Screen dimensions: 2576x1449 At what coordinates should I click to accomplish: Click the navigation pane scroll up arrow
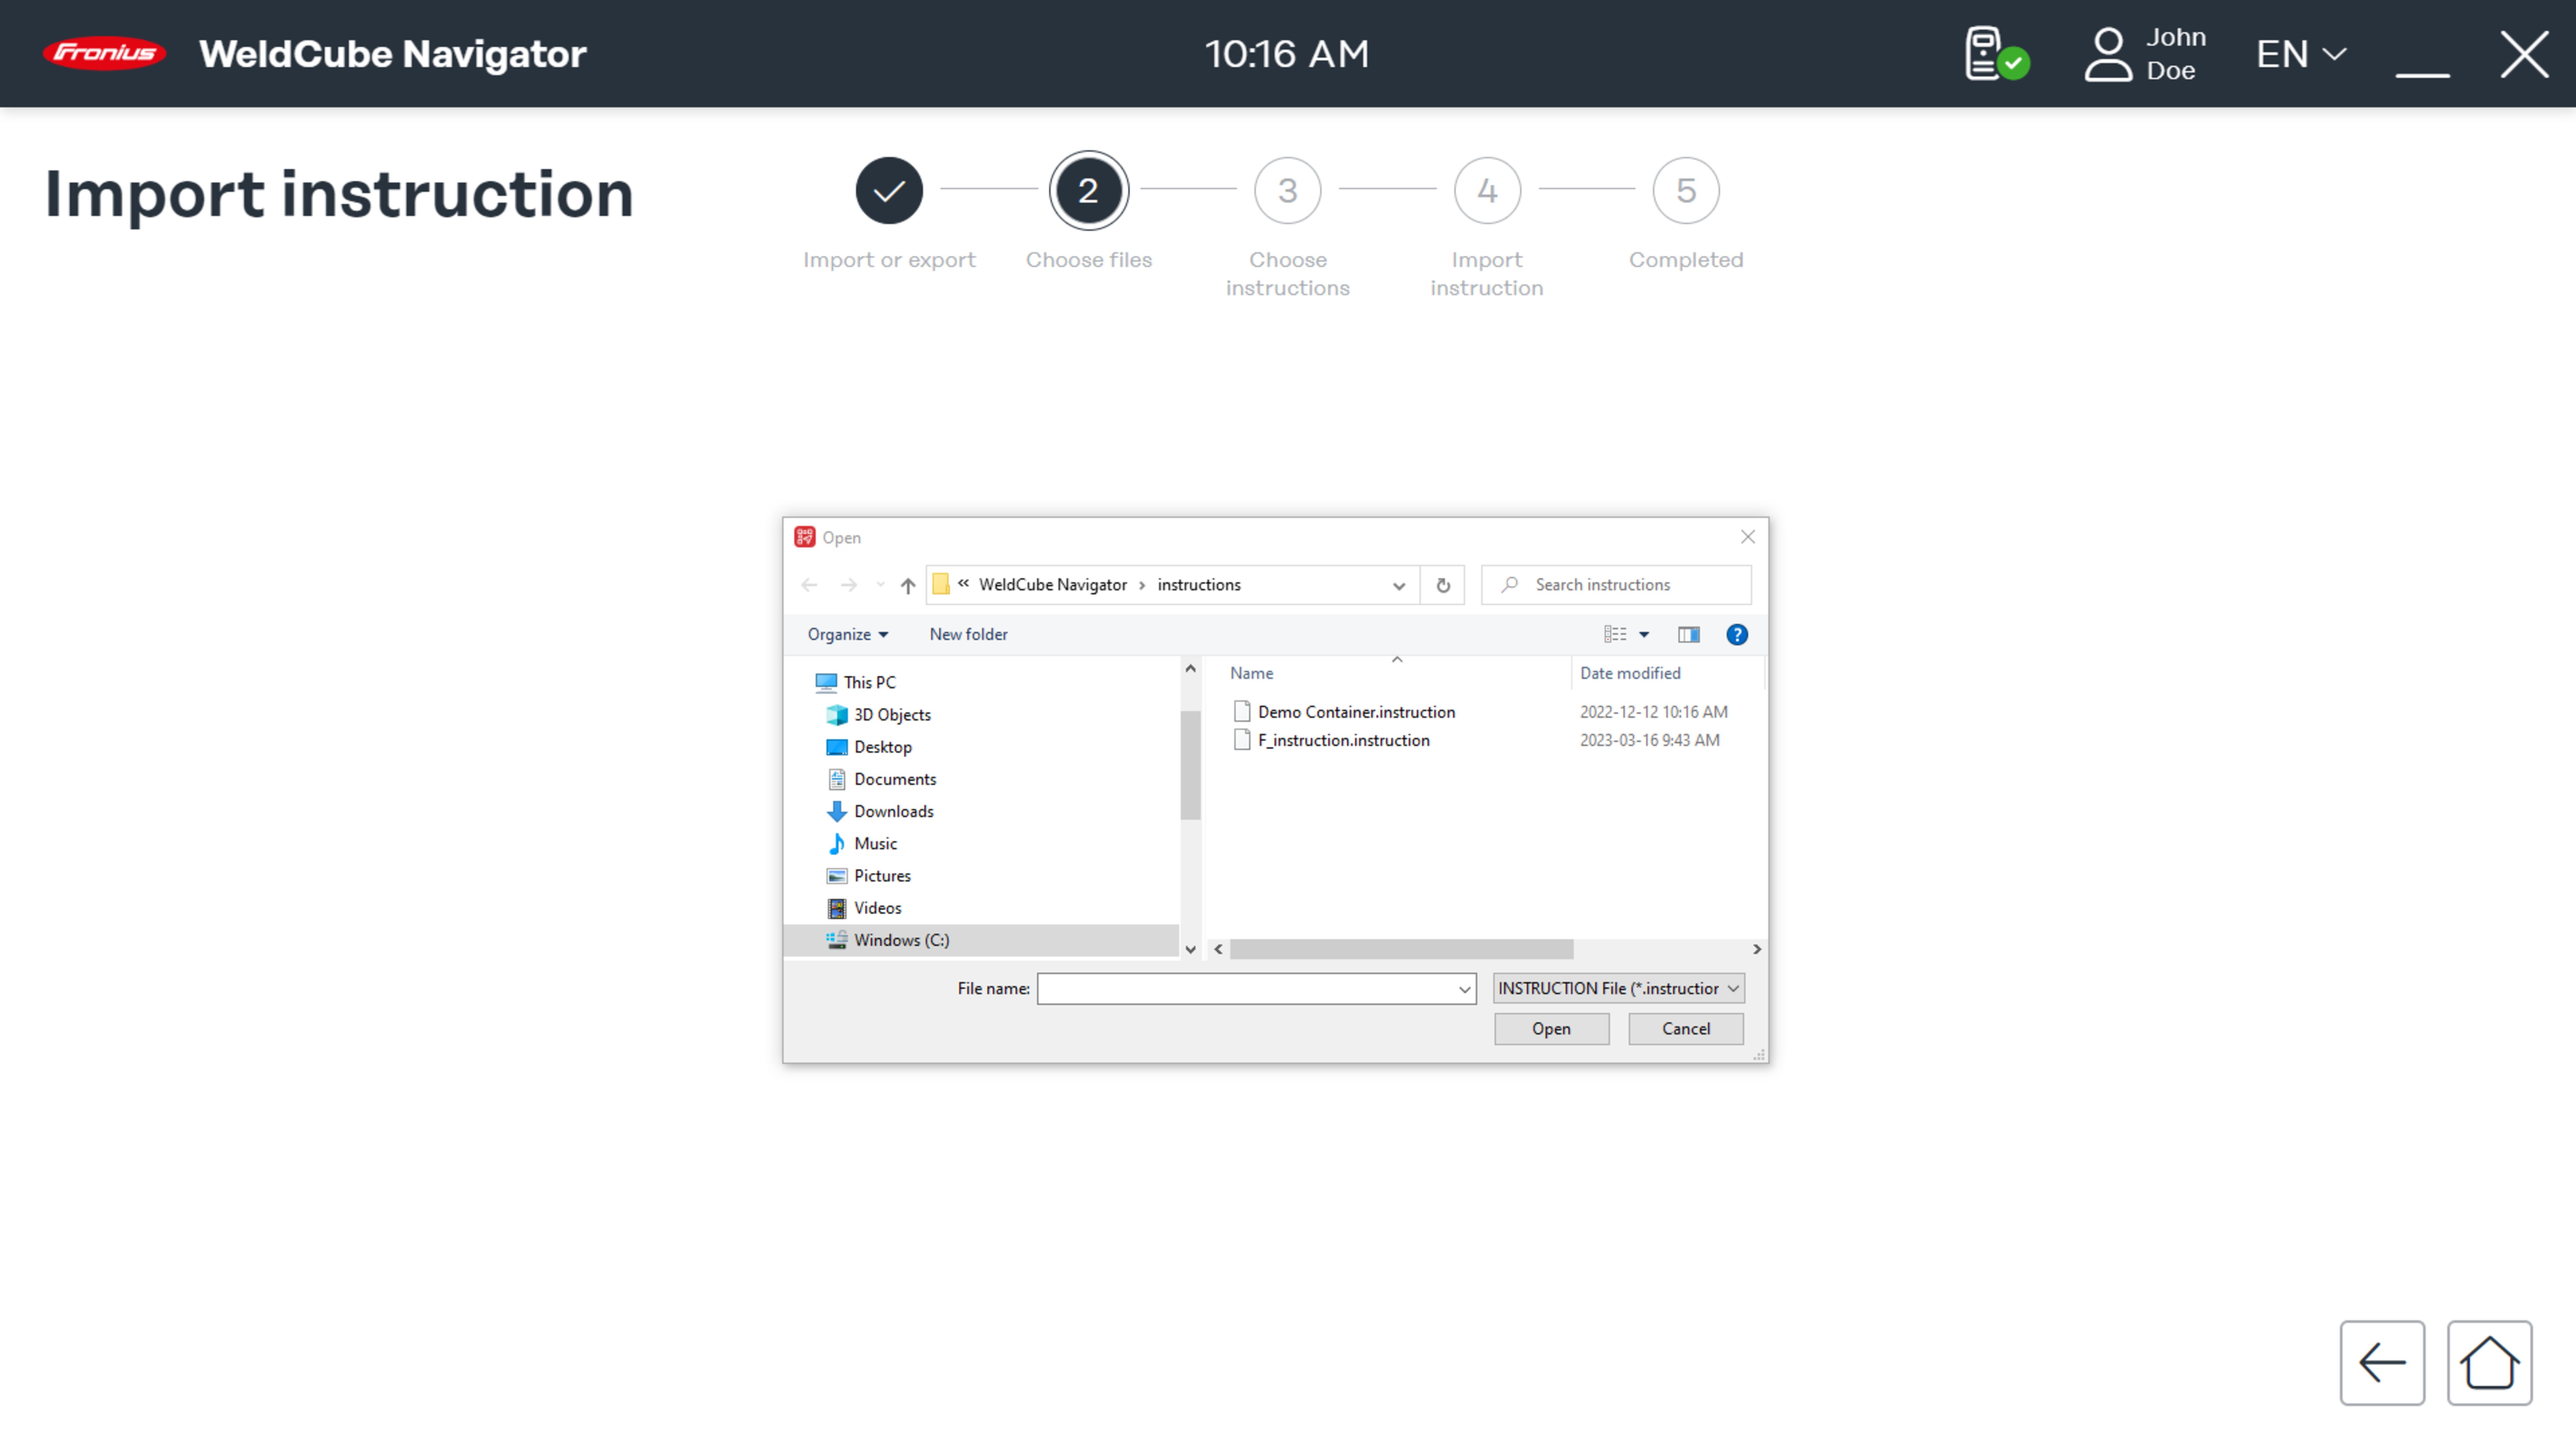click(x=1190, y=669)
